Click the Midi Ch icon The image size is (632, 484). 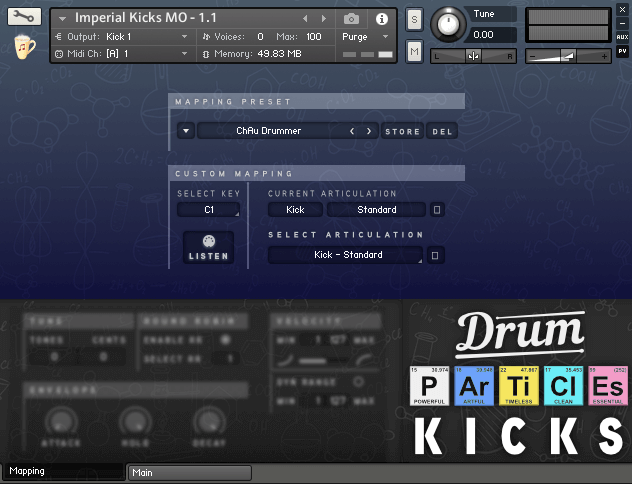[59, 54]
